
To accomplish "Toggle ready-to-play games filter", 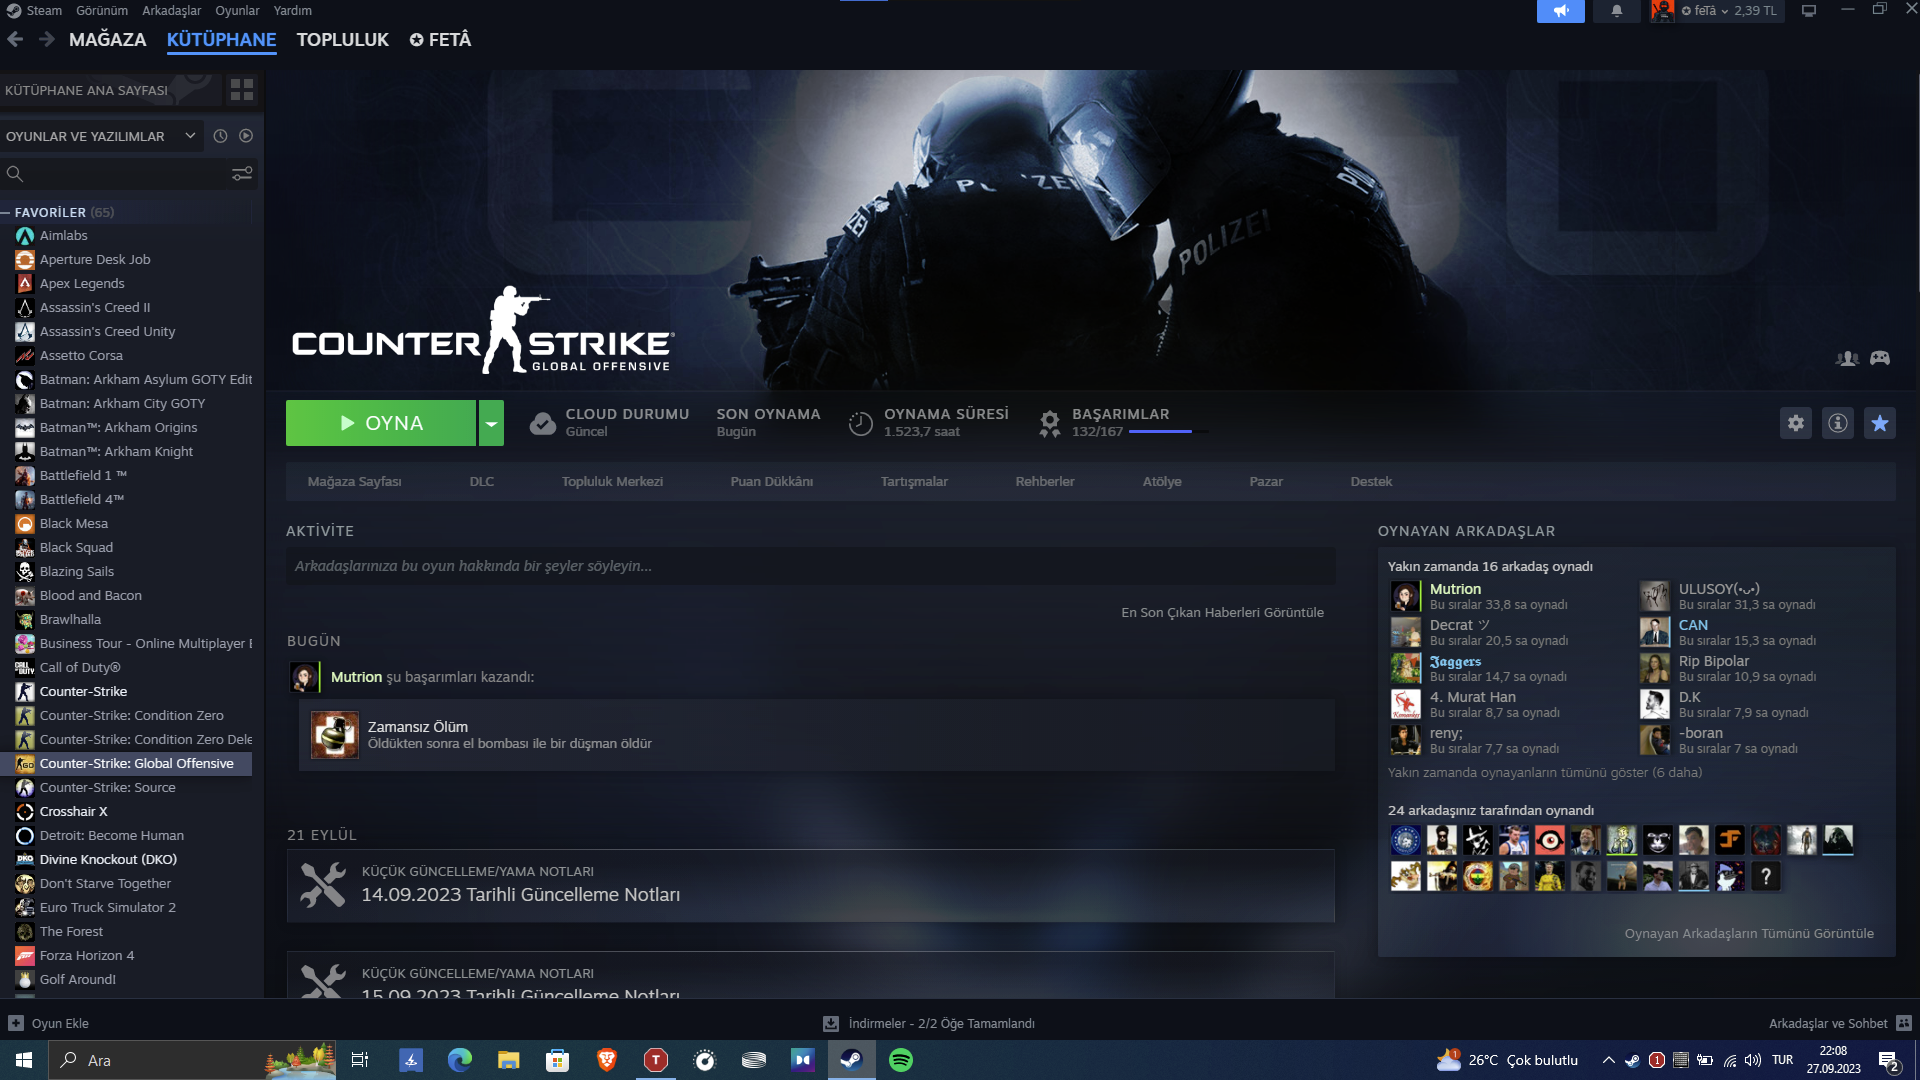I will [246, 136].
